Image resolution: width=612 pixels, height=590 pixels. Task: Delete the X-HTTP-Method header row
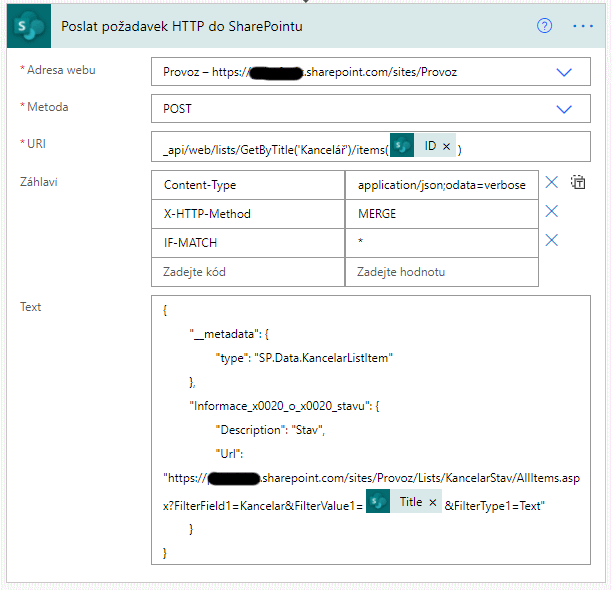tap(552, 211)
